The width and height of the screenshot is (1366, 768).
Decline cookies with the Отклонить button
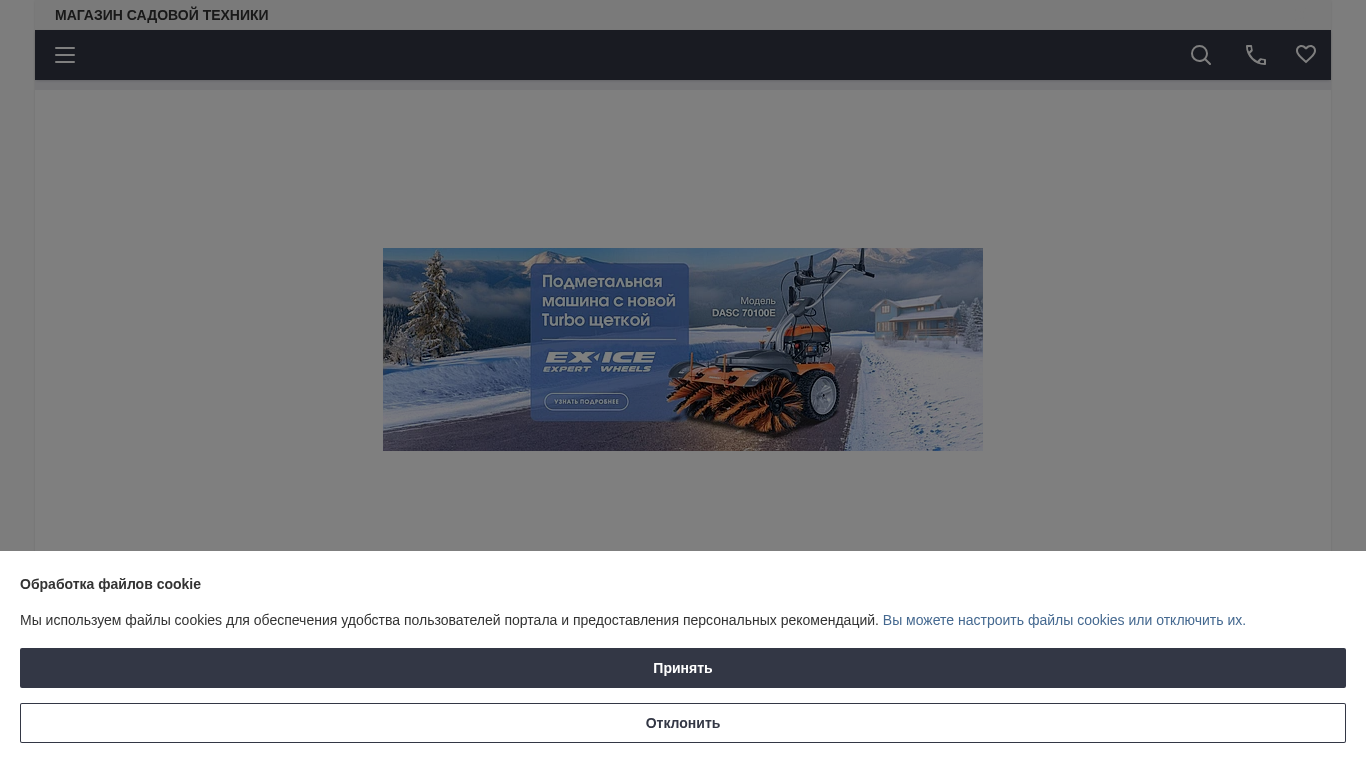pos(683,723)
